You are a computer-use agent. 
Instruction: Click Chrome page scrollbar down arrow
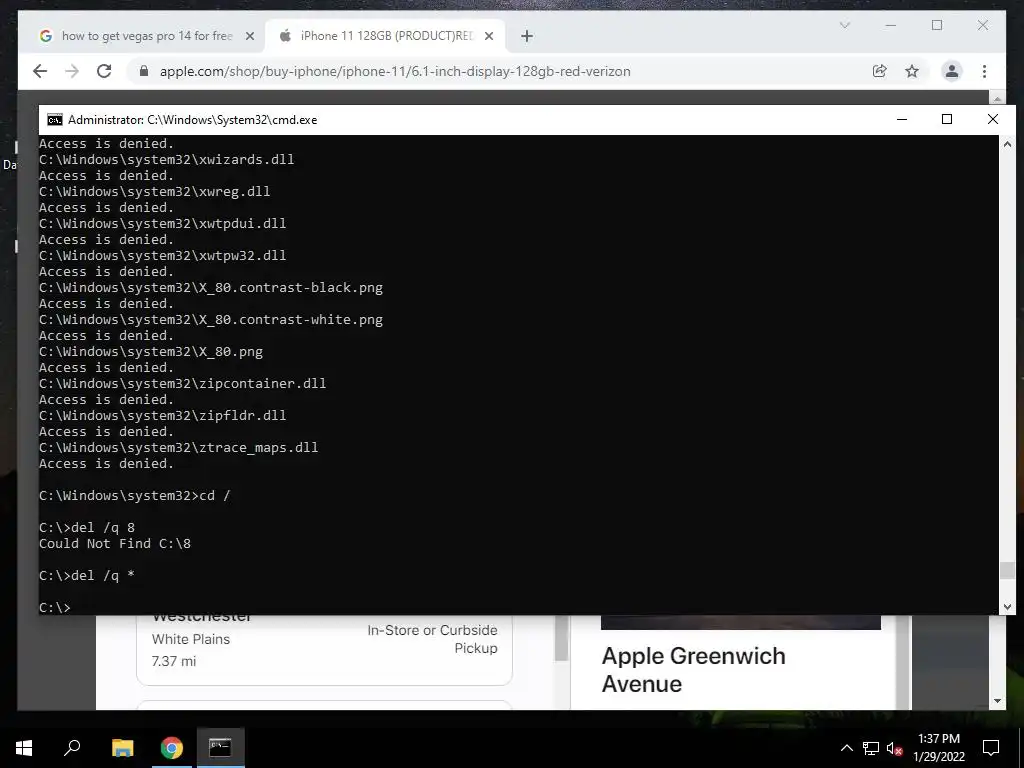tap(997, 701)
